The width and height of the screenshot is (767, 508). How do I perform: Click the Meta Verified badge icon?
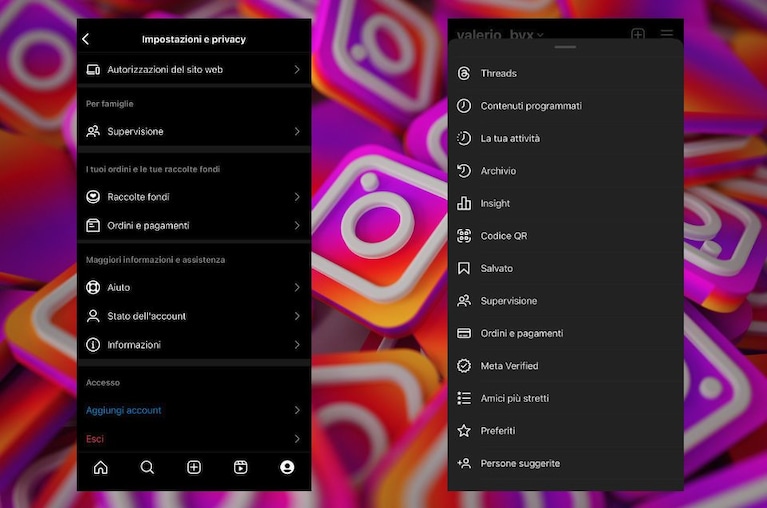(x=464, y=366)
